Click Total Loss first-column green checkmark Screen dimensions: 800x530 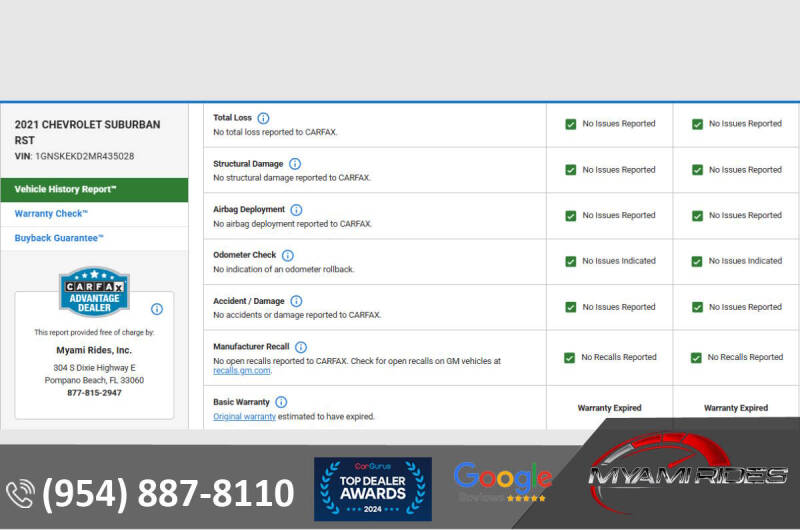[570, 124]
